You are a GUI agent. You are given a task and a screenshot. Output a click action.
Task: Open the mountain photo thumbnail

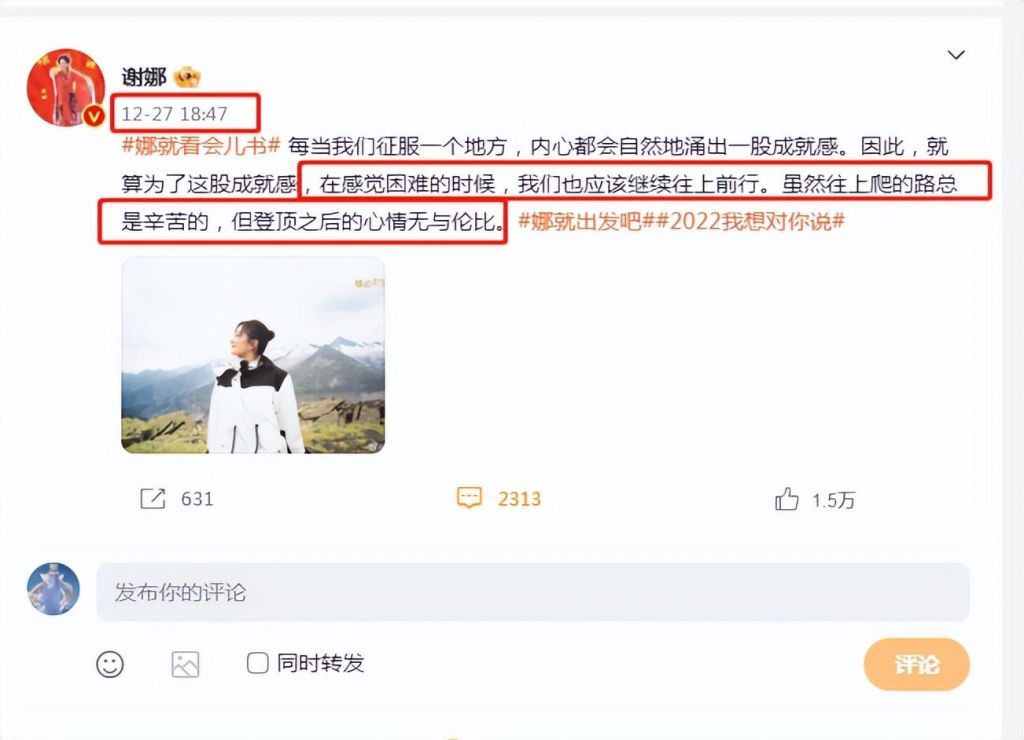pos(253,355)
